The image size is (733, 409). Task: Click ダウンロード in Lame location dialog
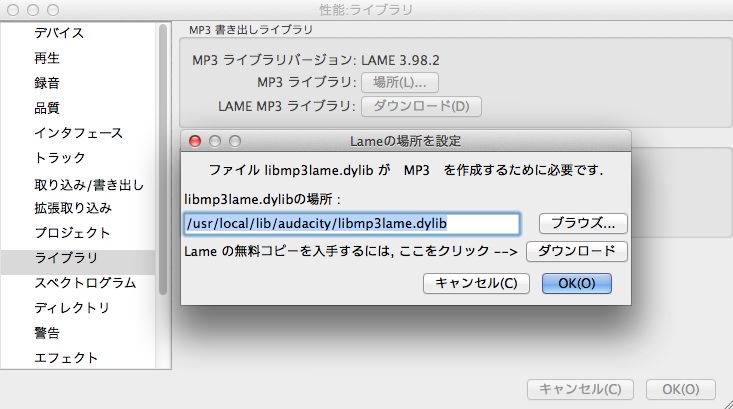tap(577, 251)
